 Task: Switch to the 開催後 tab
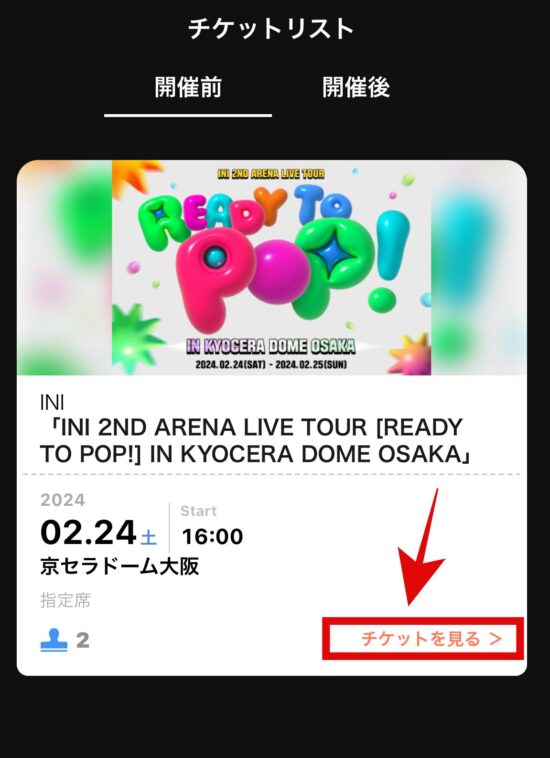coord(356,87)
